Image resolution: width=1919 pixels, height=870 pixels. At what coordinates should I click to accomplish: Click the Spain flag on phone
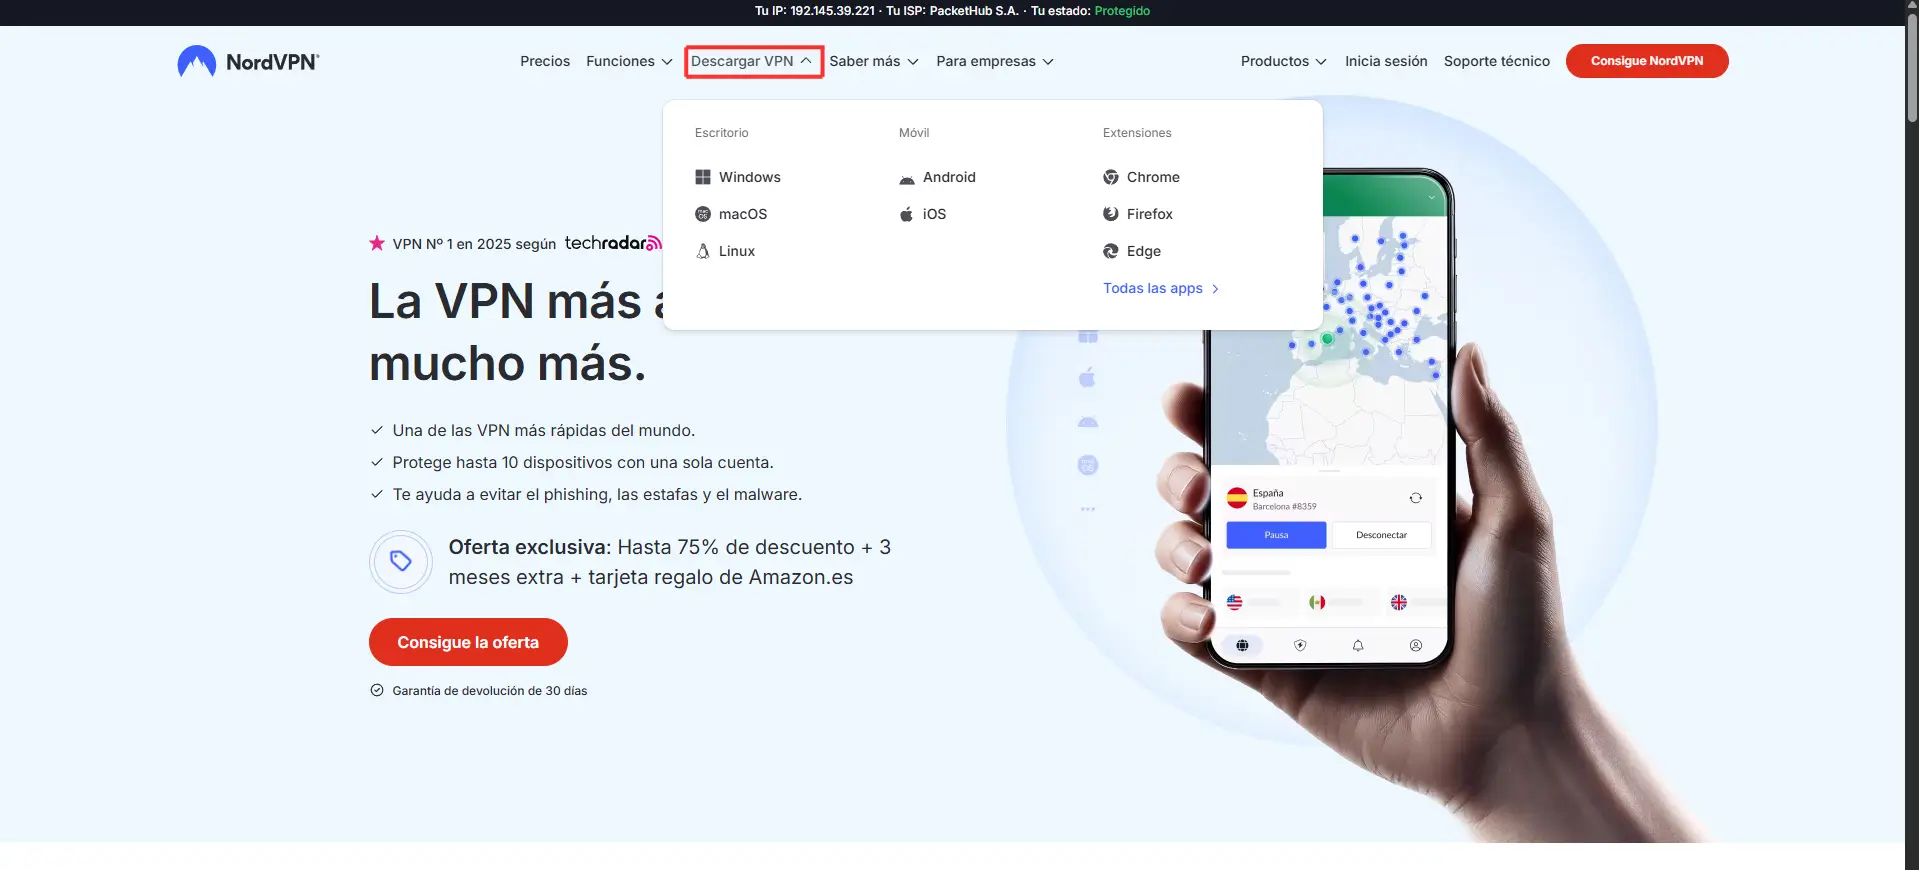[x=1237, y=498]
